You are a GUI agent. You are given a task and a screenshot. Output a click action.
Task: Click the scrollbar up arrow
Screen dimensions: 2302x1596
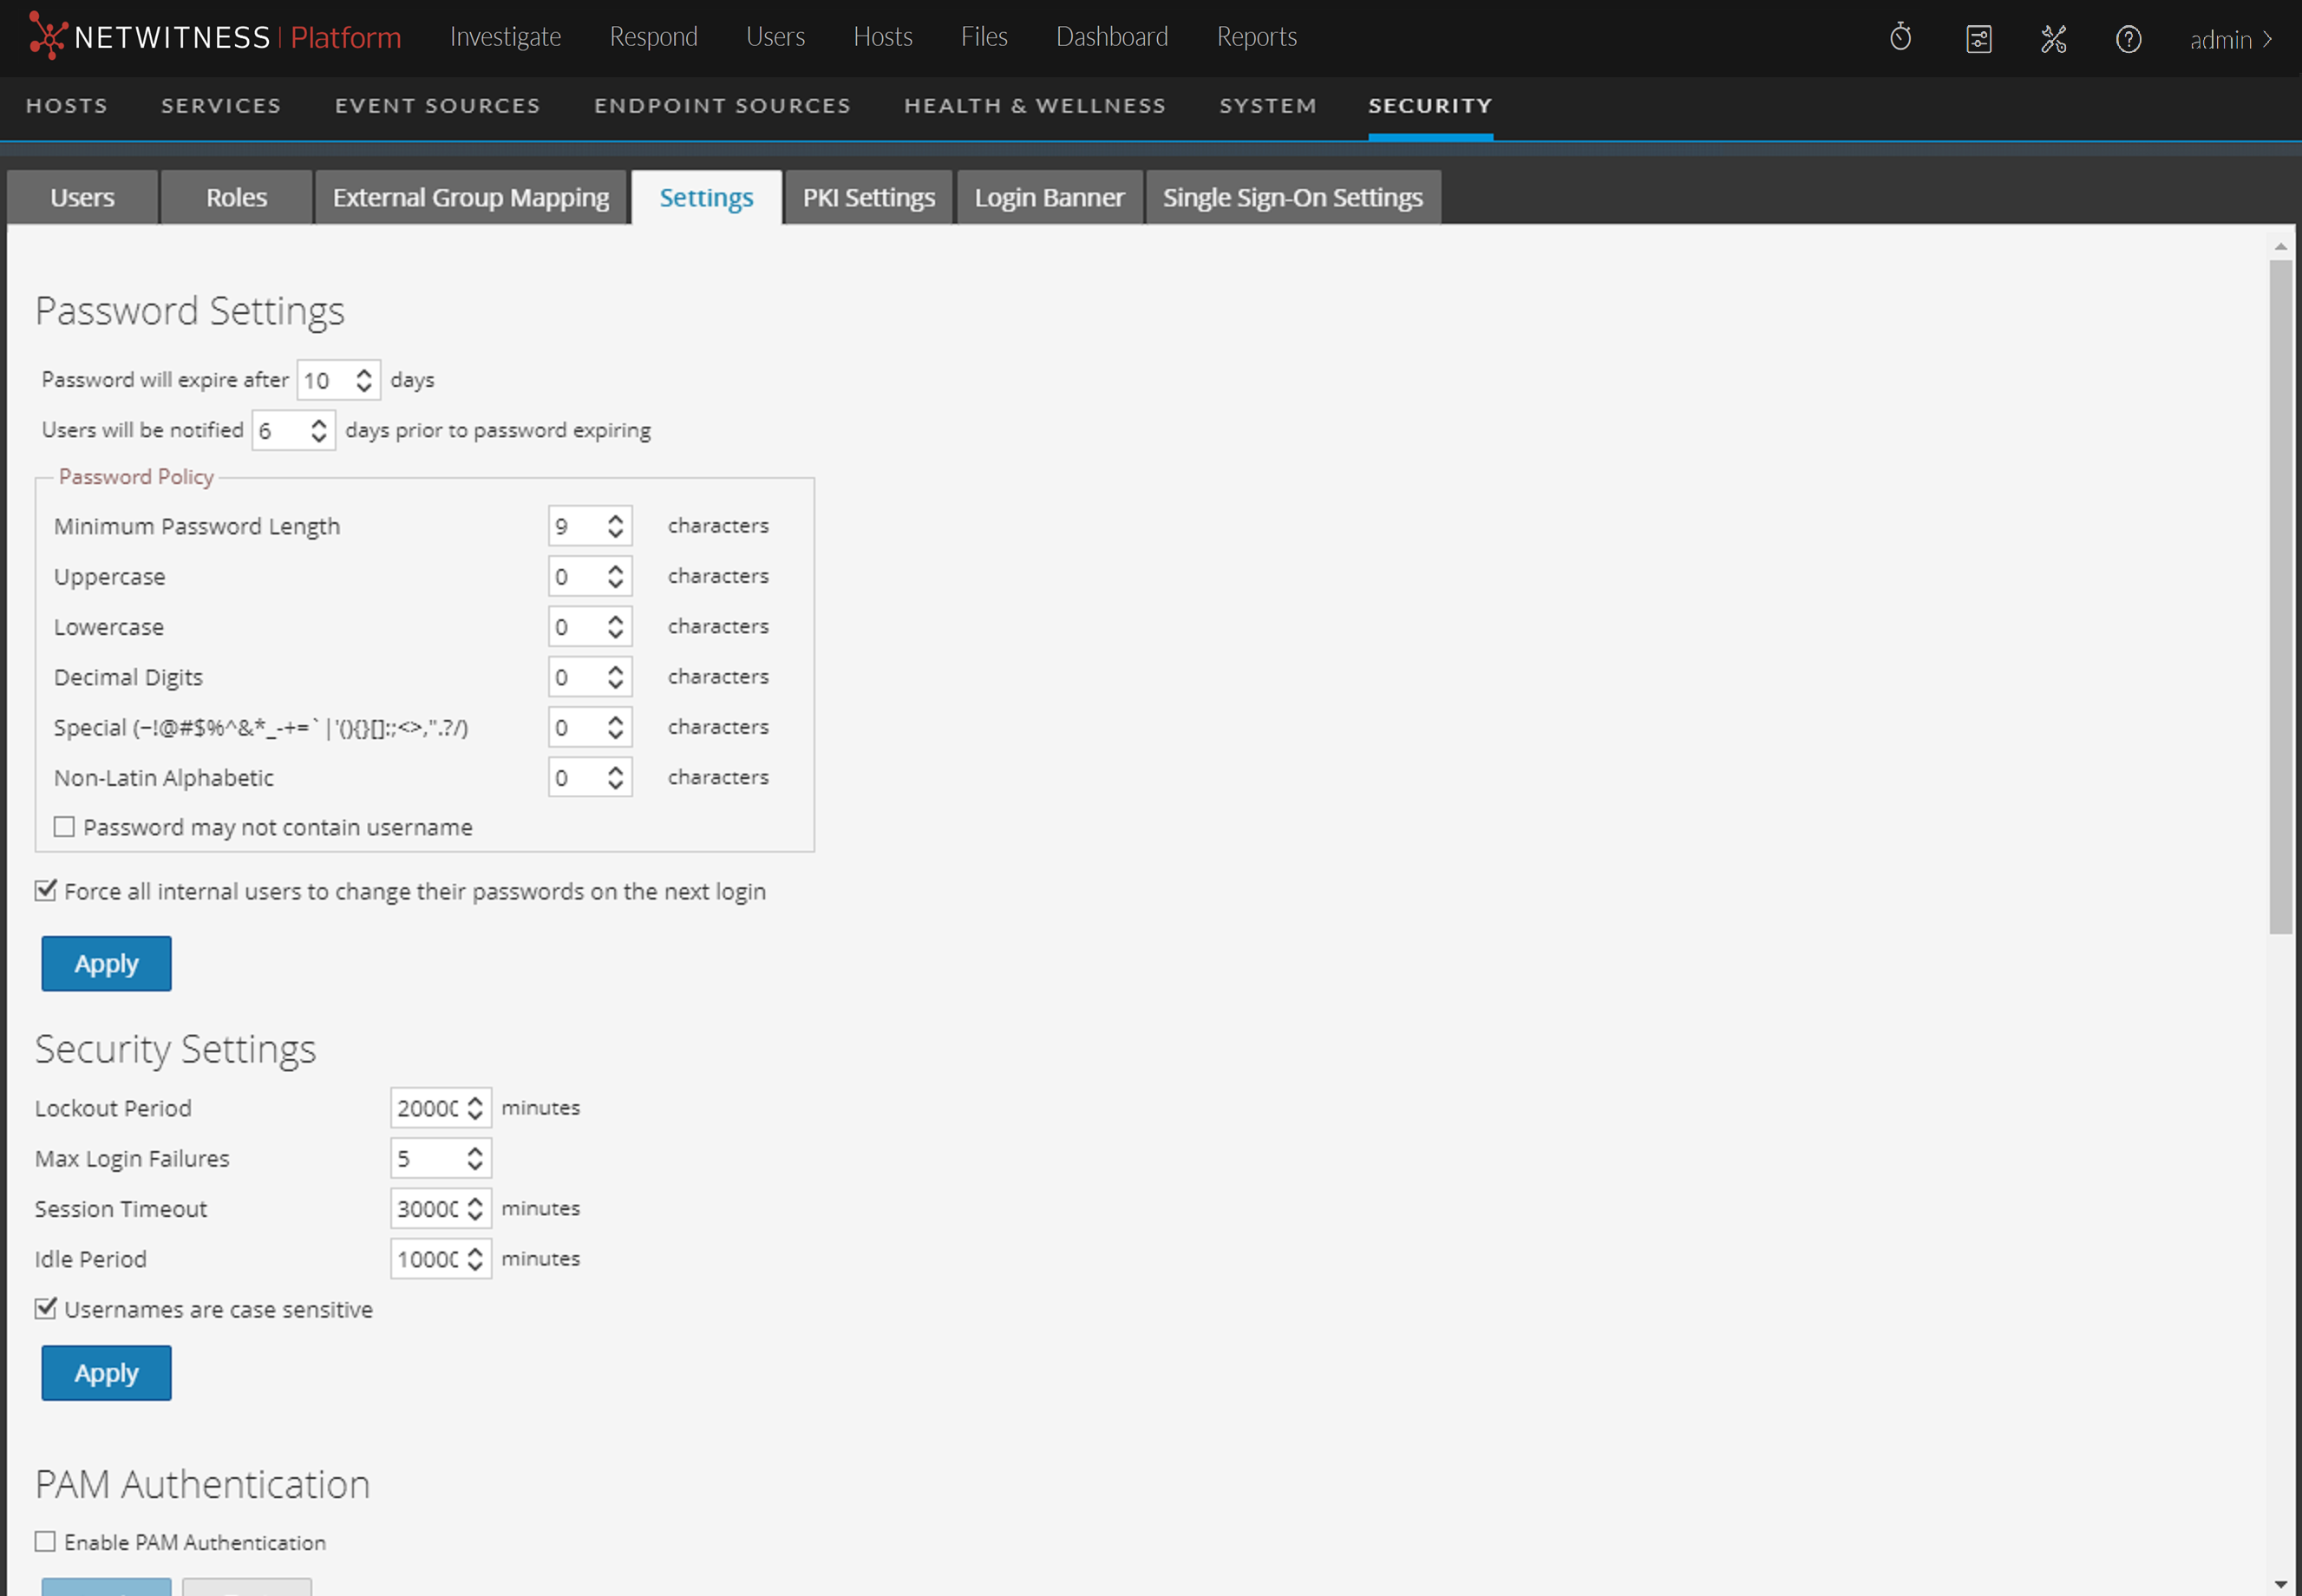point(2280,246)
